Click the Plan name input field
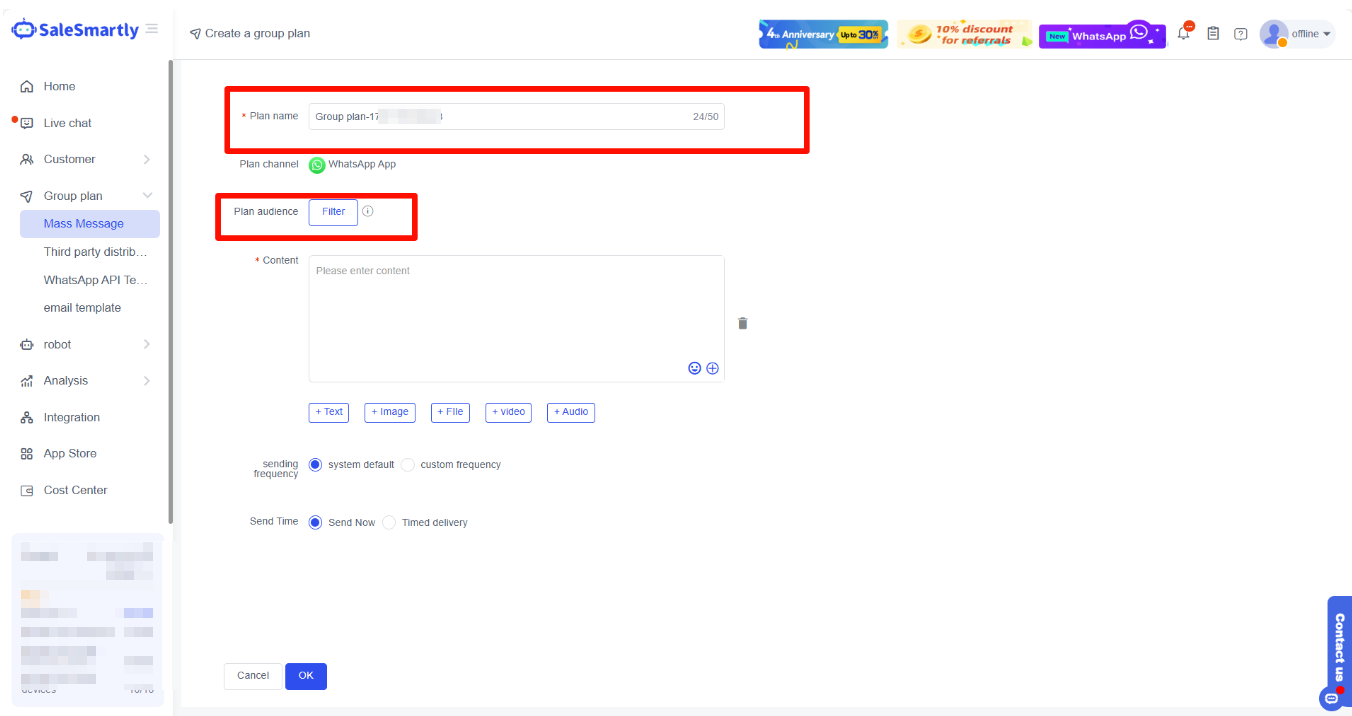The image size is (1352, 716). click(500, 117)
